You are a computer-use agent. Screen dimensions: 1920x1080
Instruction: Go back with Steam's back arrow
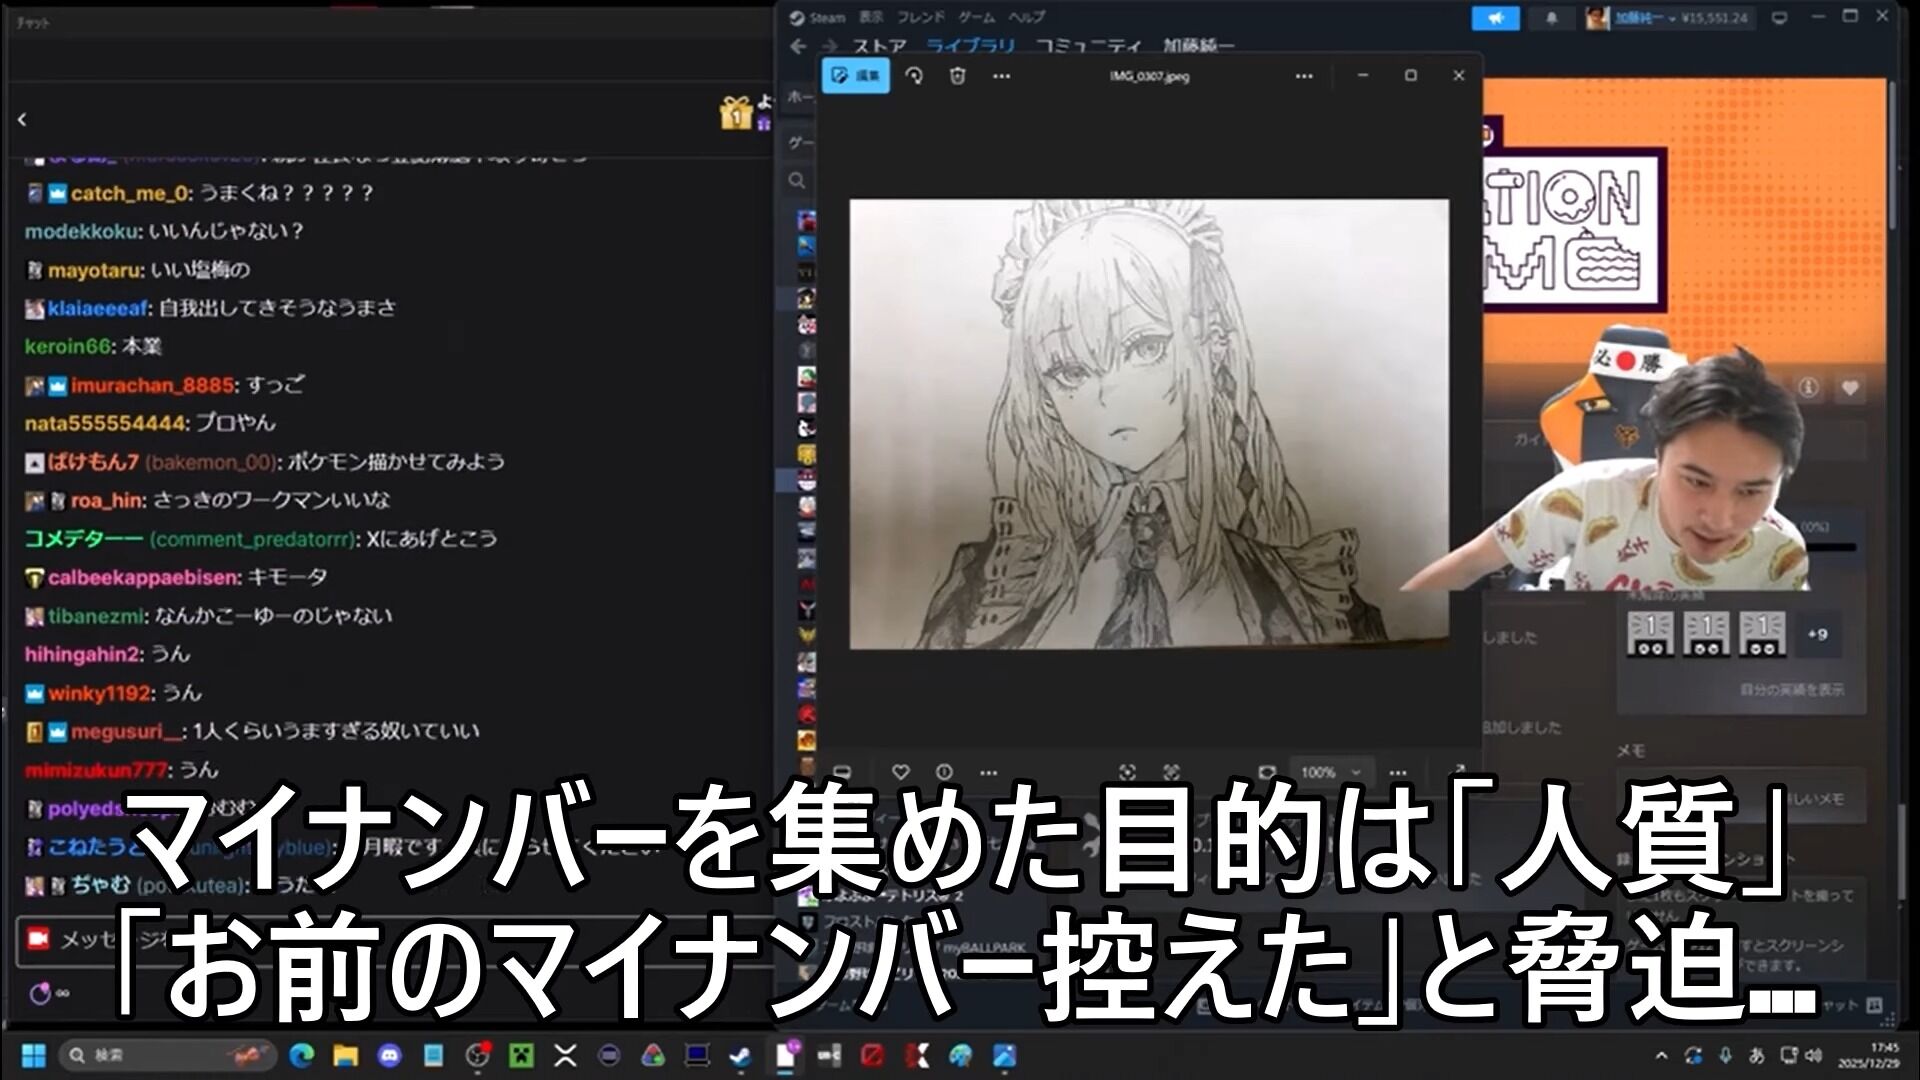tap(798, 46)
